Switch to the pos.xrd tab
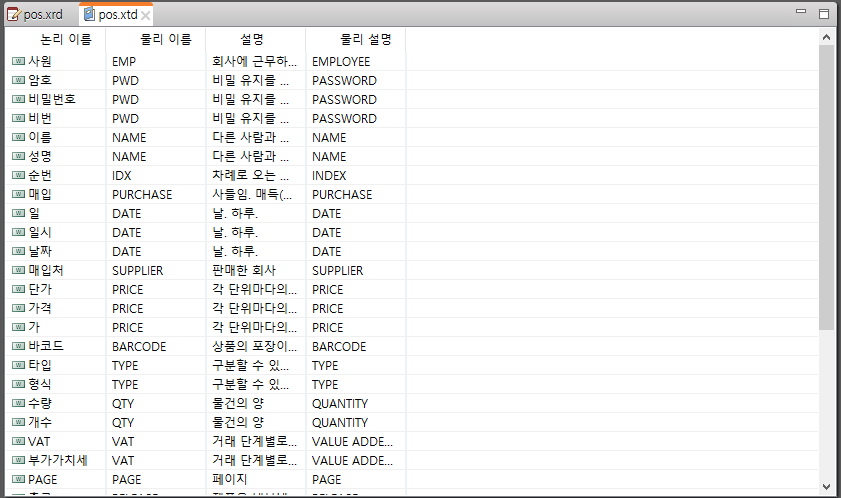The height and width of the screenshot is (498, 841). [x=35, y=14]
